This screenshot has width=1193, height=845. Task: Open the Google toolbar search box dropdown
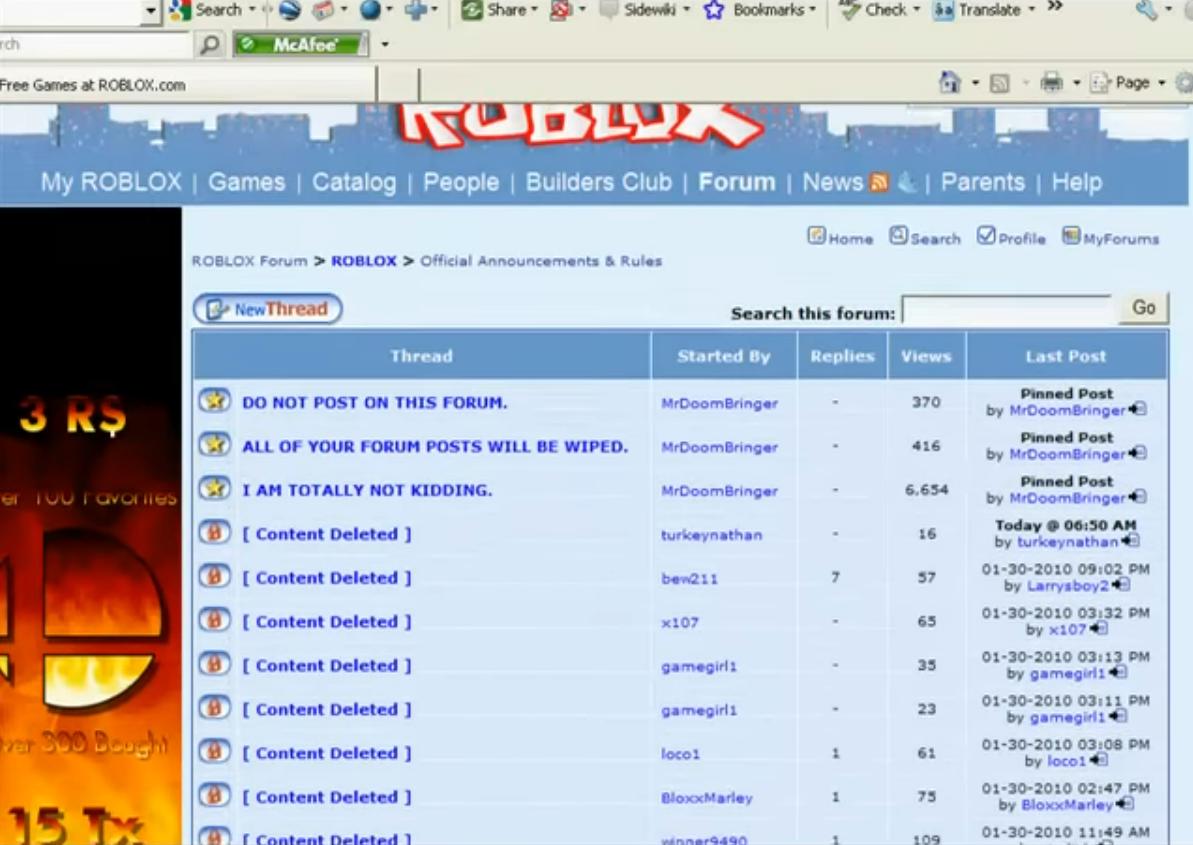(x=150, y=11)
